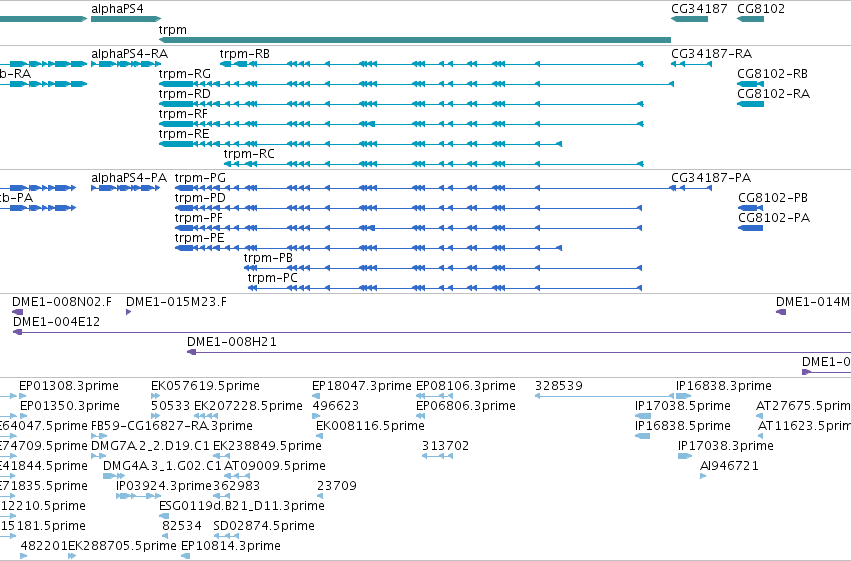Click EST AI946721 label
The image size is (851, 561).
729,467
